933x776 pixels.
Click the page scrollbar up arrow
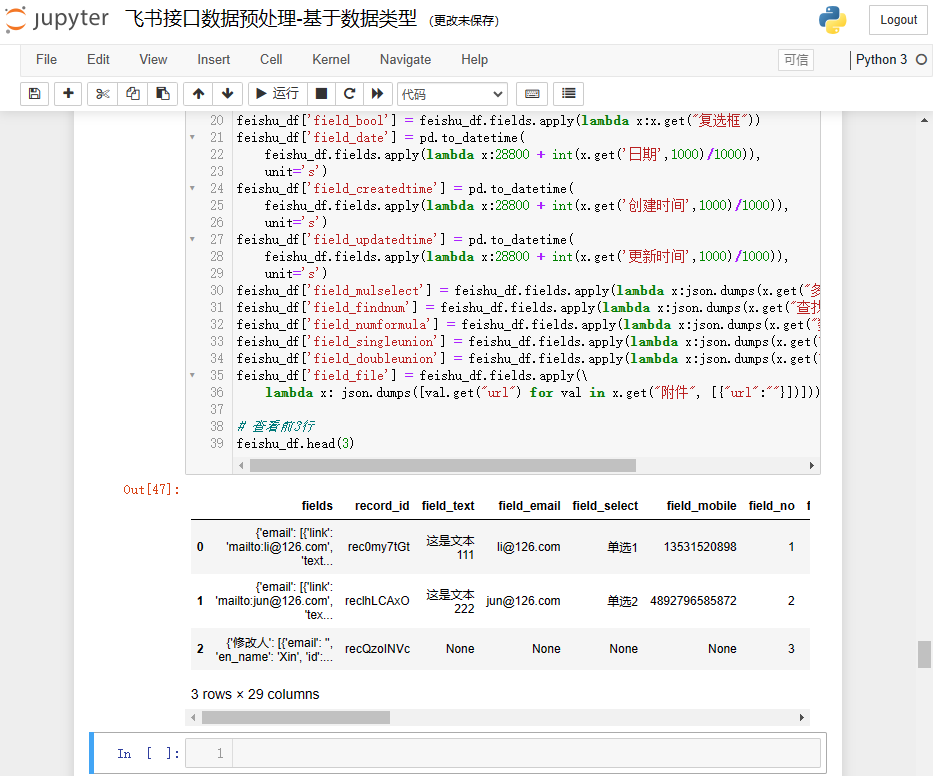924,120
